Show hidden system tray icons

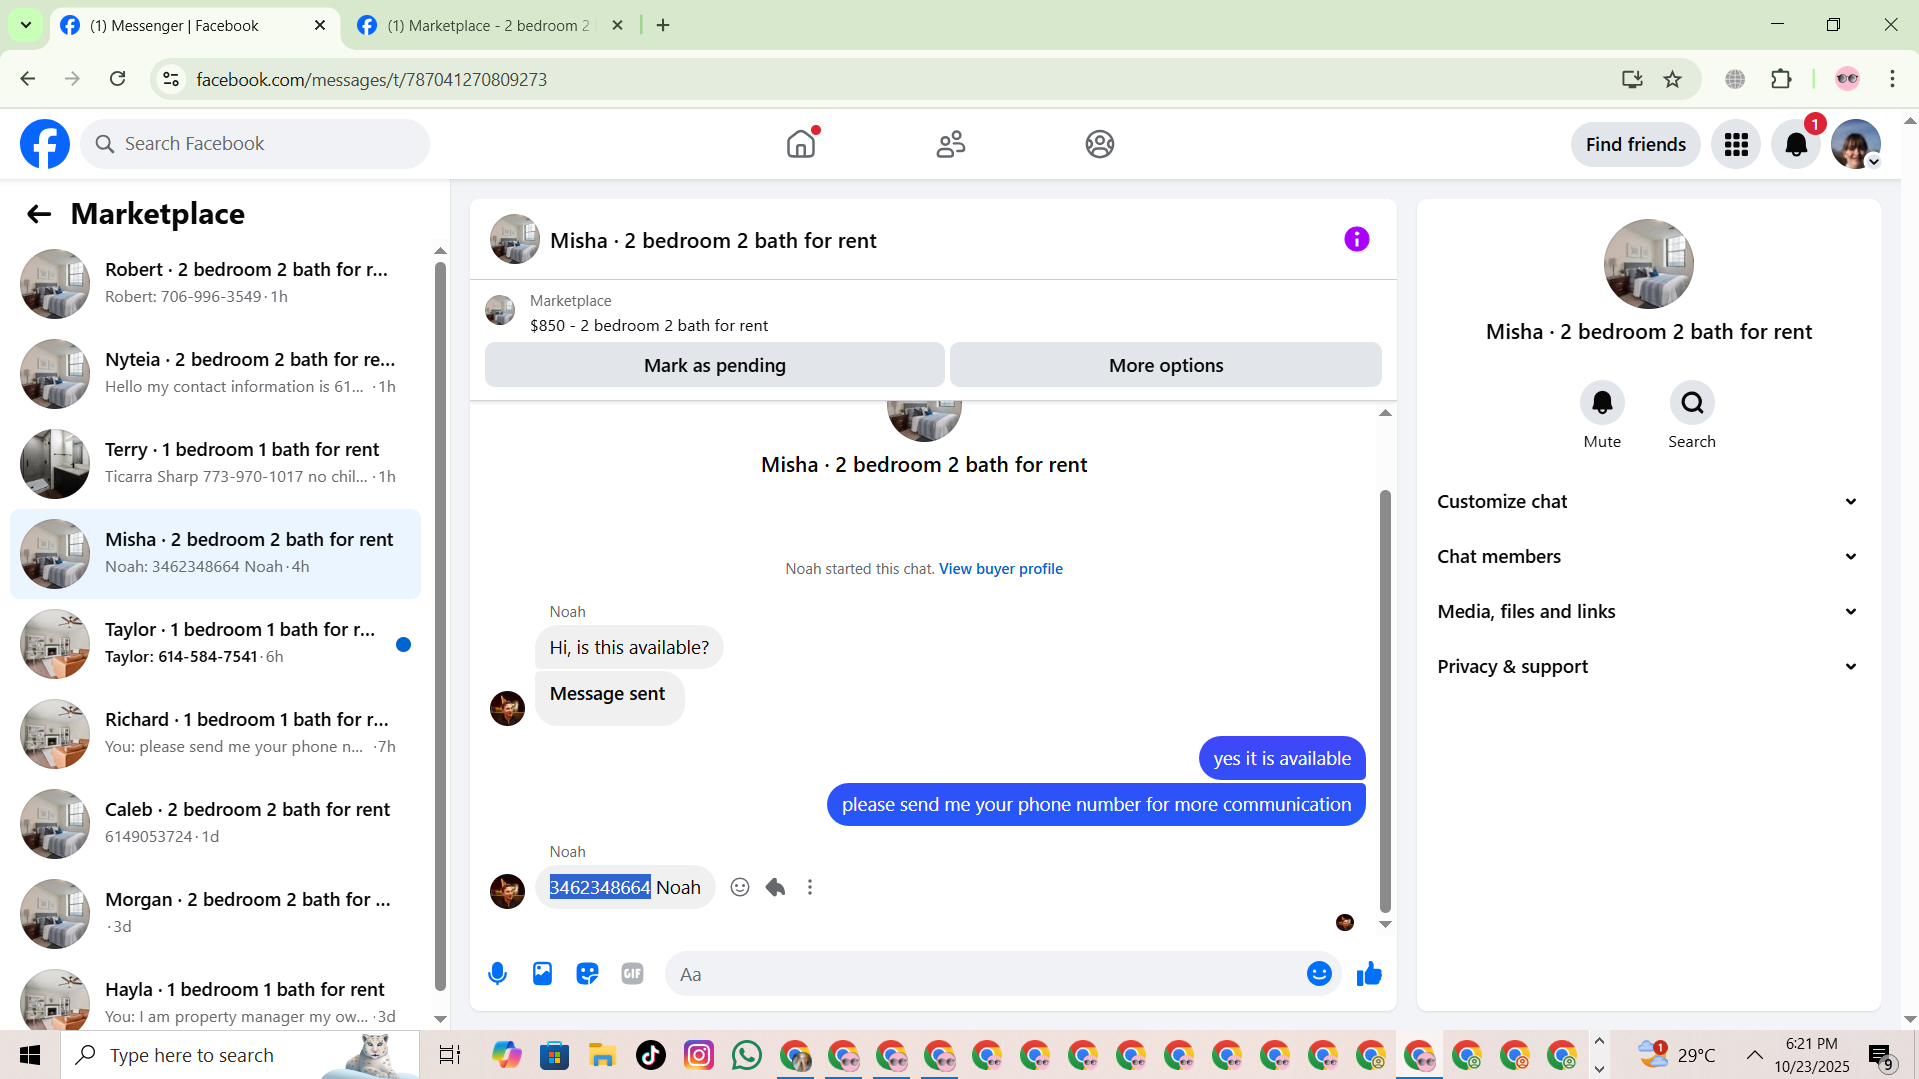pyautogui.click(x=1754, y=1055)
